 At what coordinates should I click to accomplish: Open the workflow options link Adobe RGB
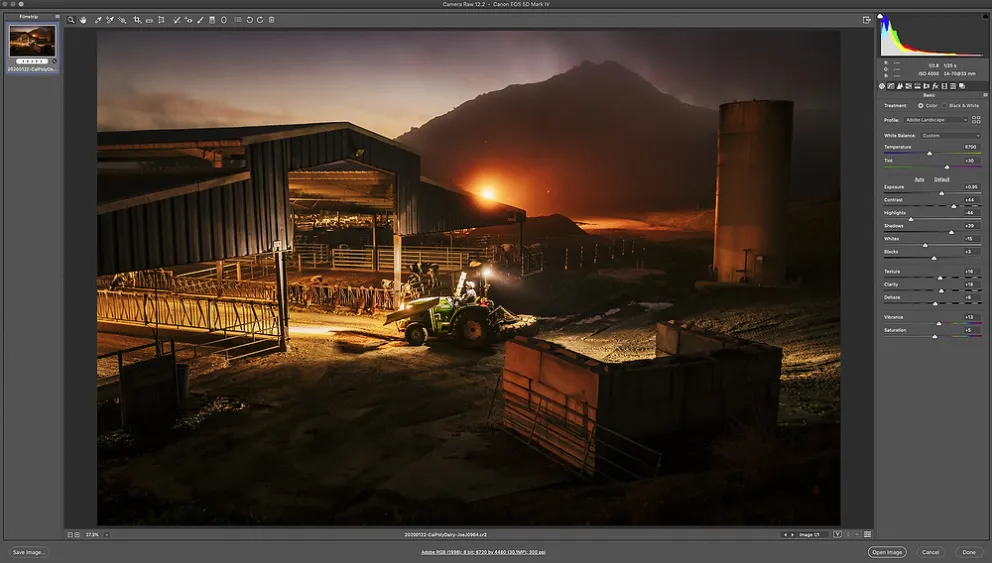pos(483,552)
